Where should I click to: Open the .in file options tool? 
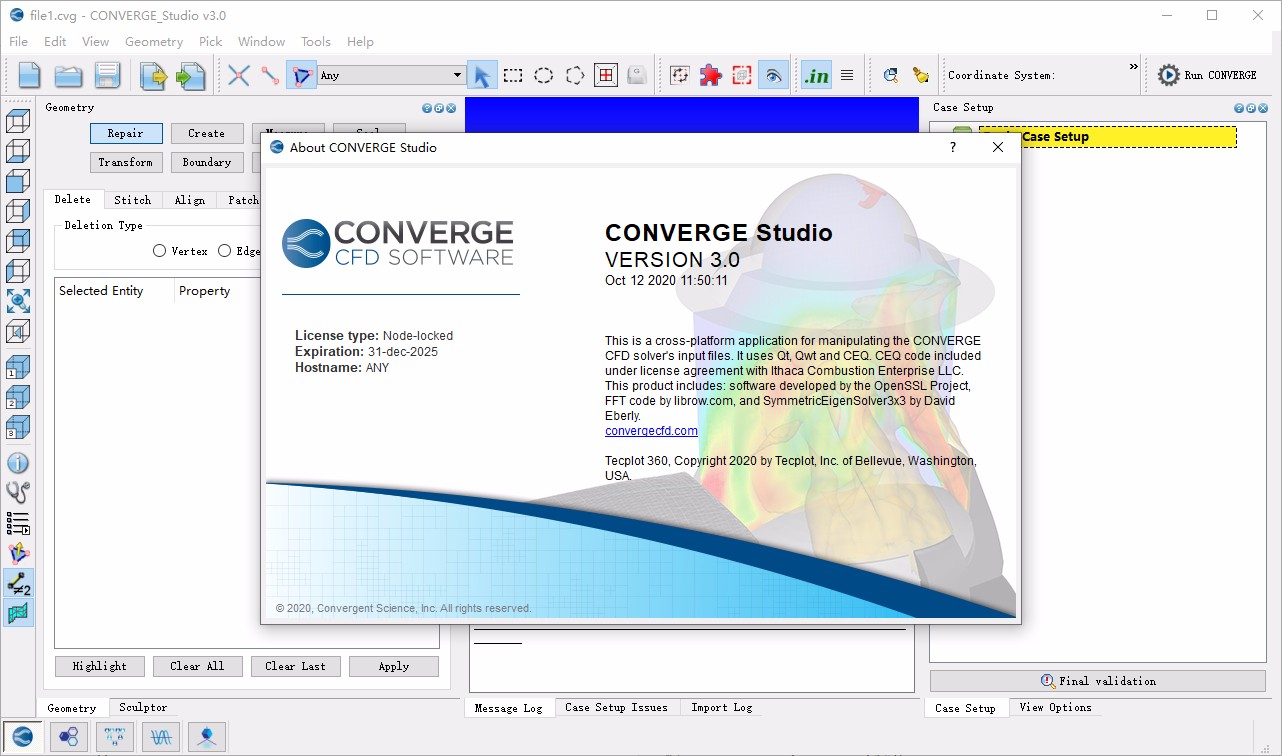click(816, 75)
